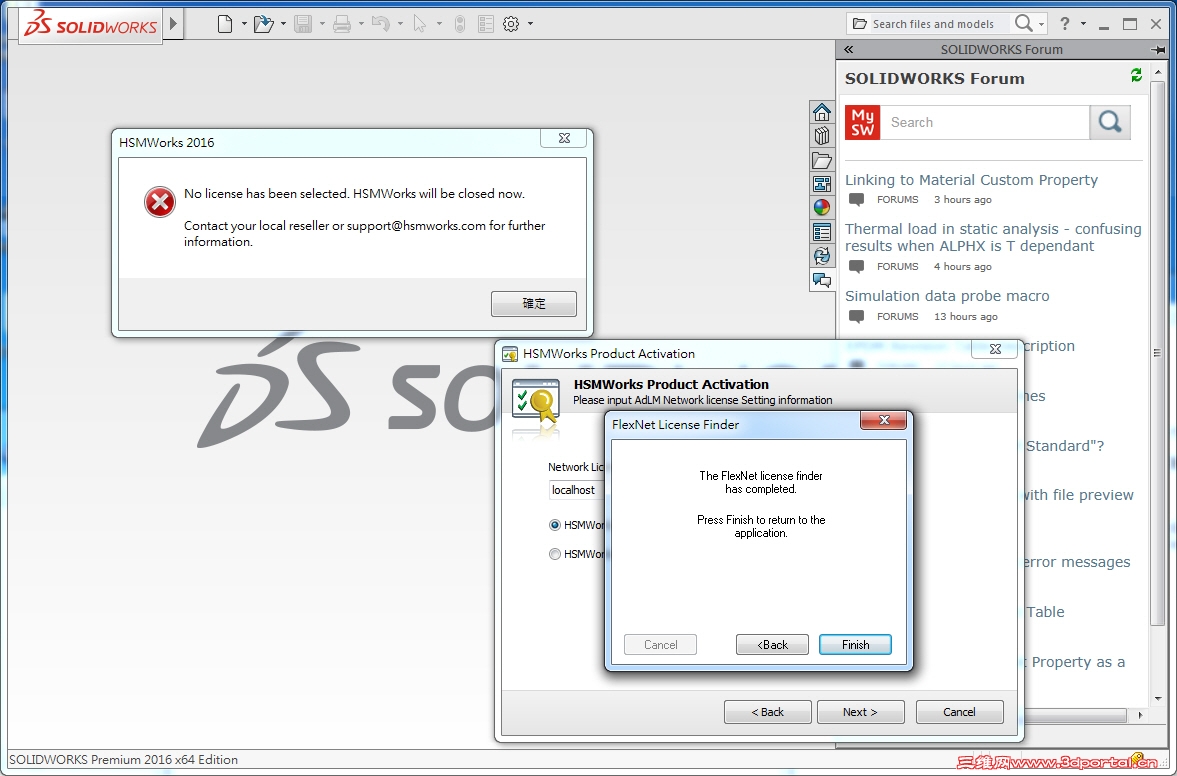This screenshot has width=1177, height=776.
Task: Click the 13 hours ago timestamp
Action: tap(965, 317)
